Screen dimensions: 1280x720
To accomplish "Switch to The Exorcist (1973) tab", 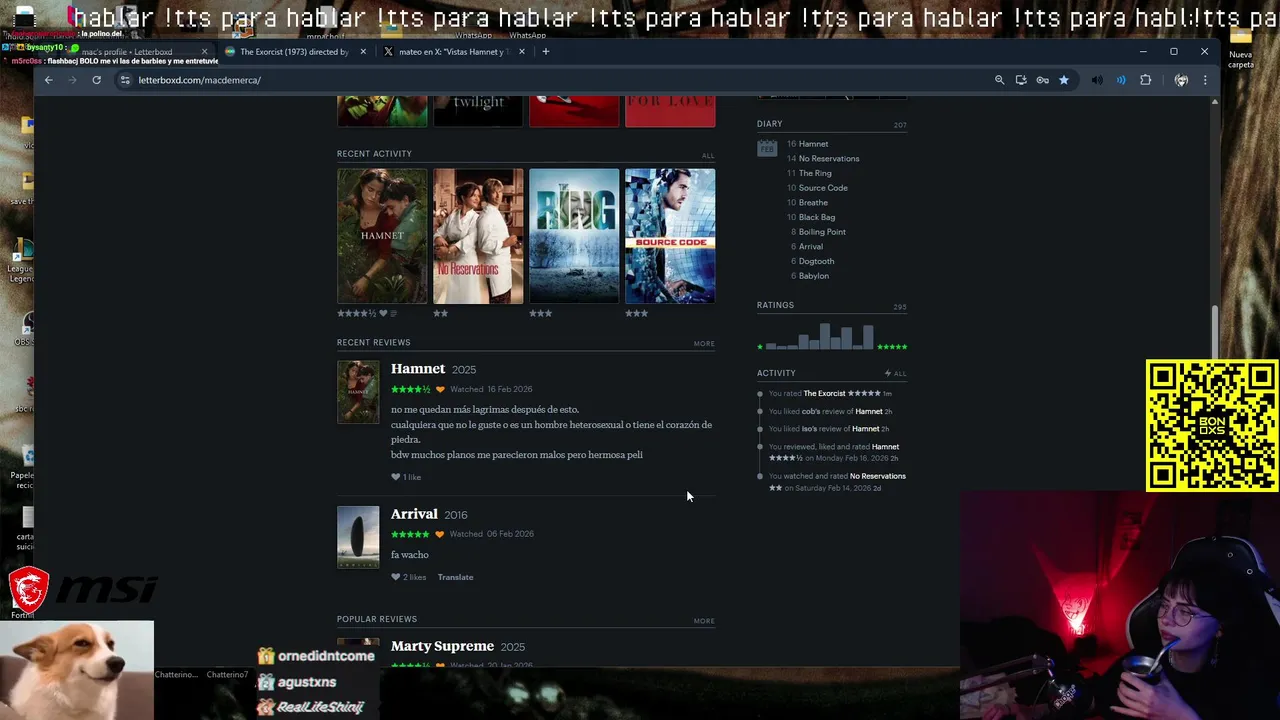I will click(293, 52).
